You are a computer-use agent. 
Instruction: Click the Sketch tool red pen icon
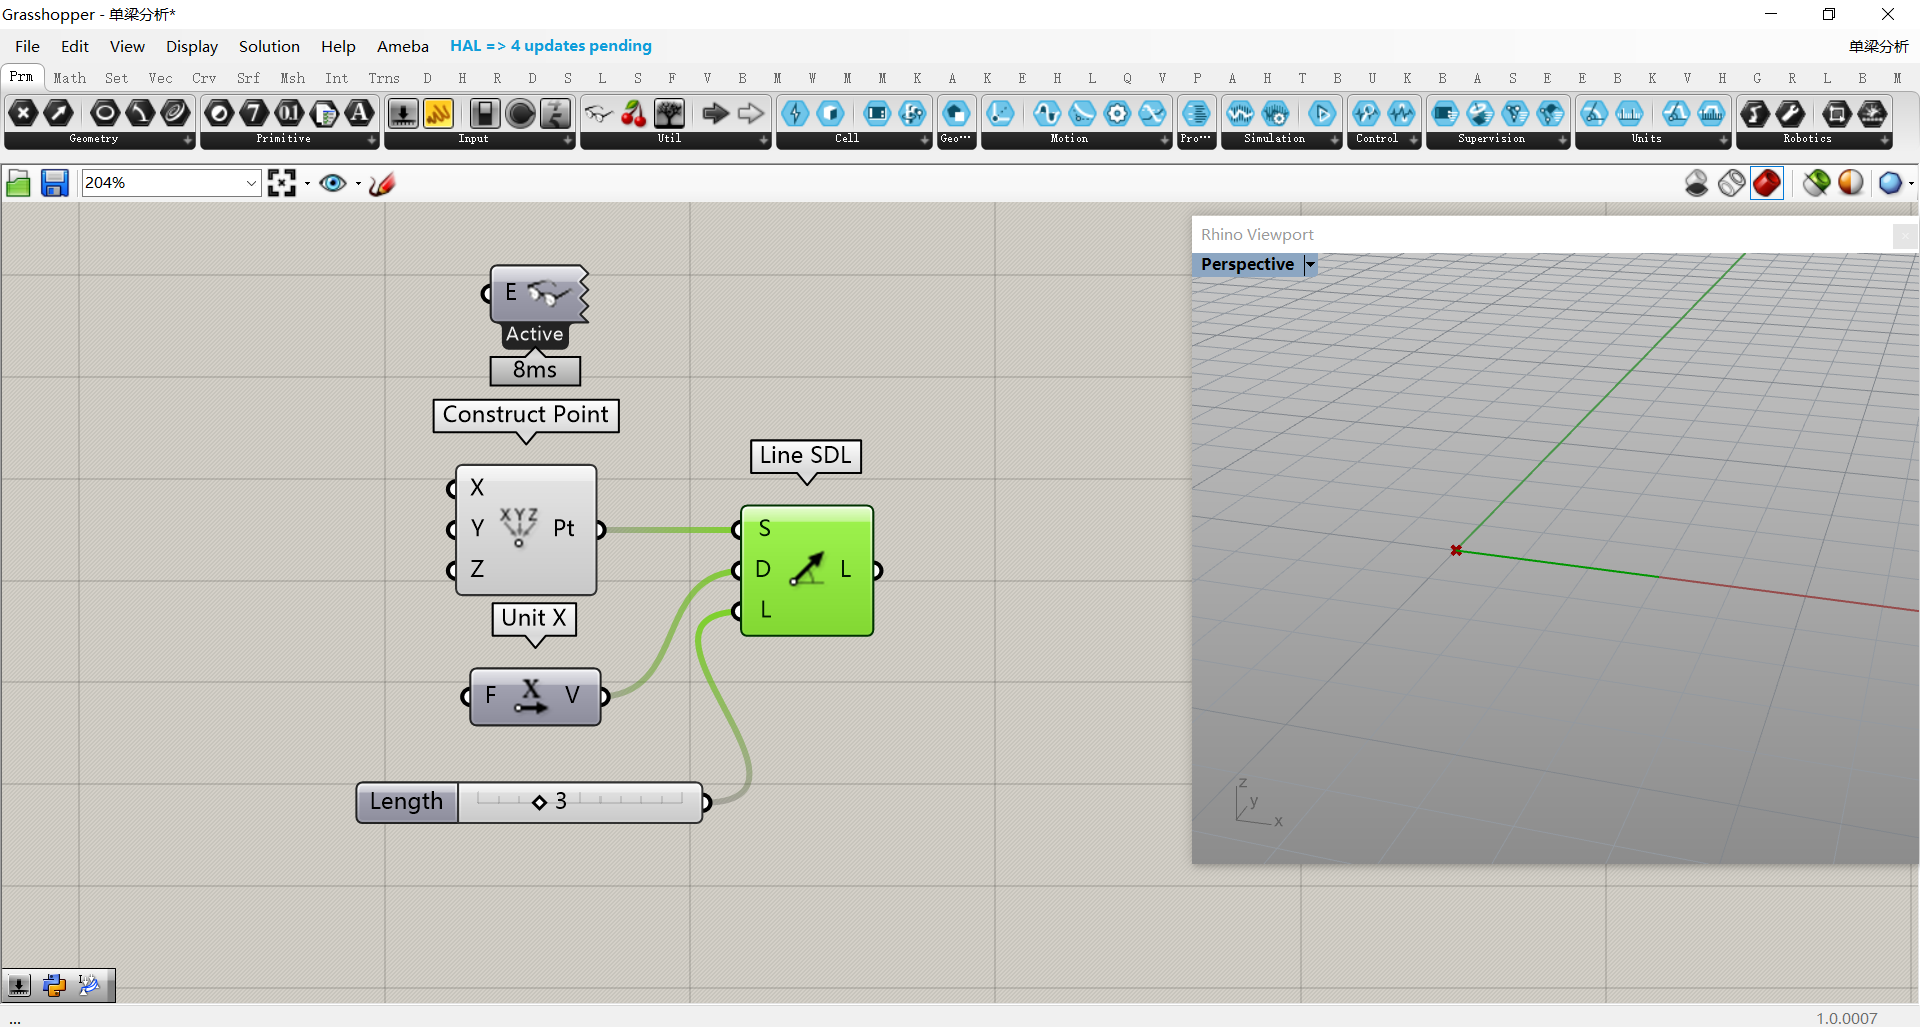pos(382,183)
